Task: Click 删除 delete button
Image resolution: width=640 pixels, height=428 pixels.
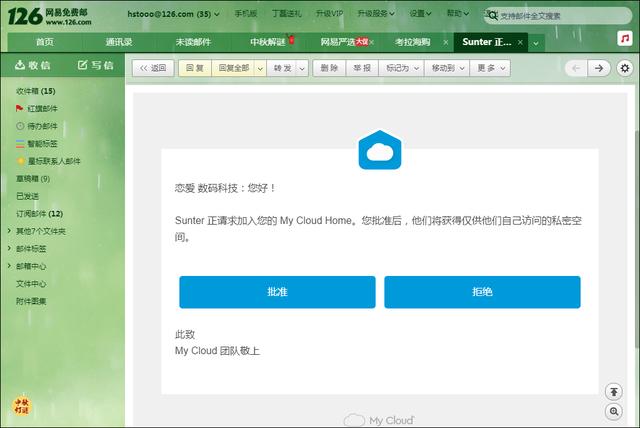Action: coord(329,68)
